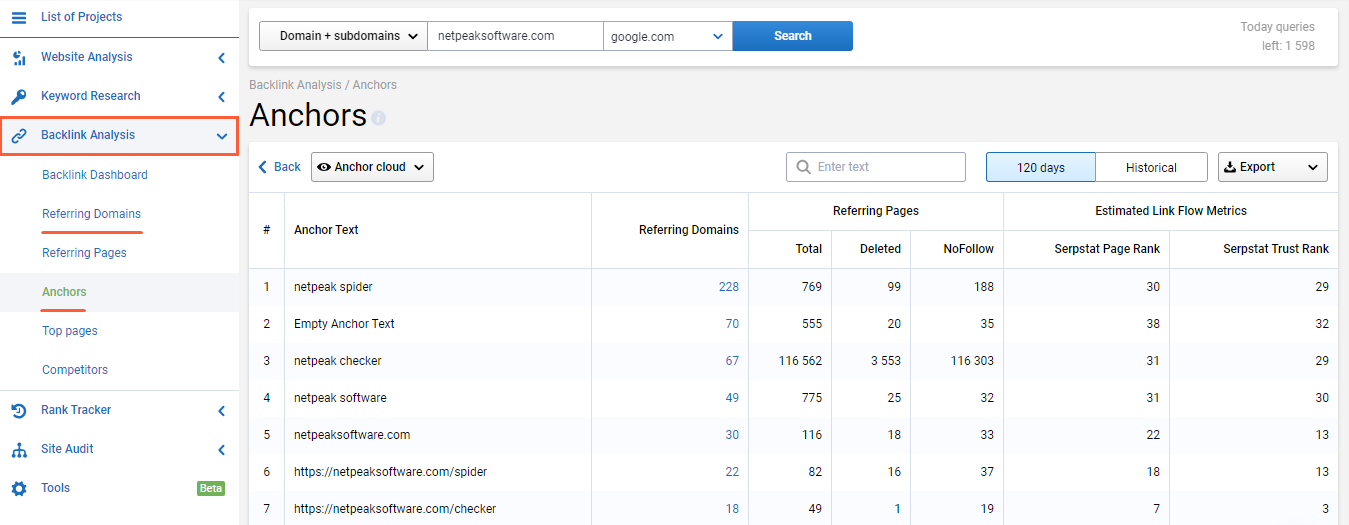
Task: Click the info icon beside Anchors heading
Action: coord(378,118)
